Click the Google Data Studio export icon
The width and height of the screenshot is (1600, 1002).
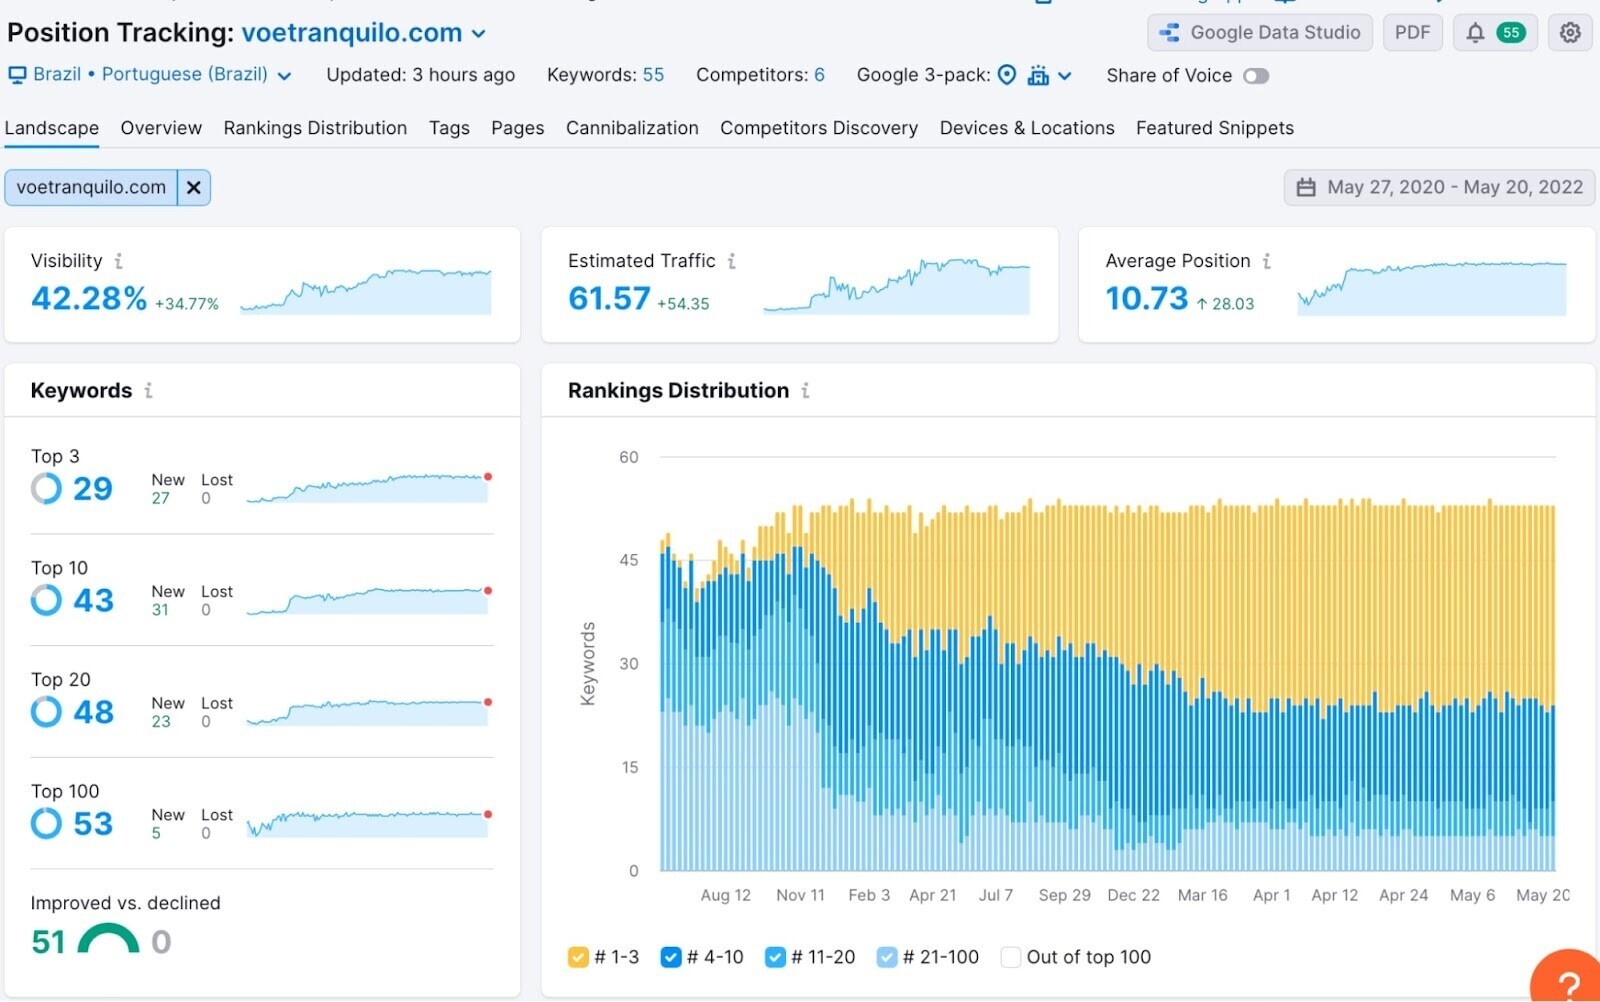click(1168, 32)
